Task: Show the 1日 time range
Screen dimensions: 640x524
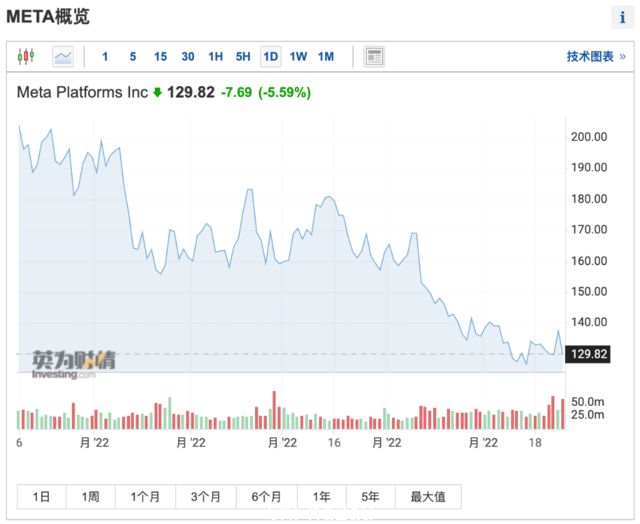Action: tap(41, 497)
